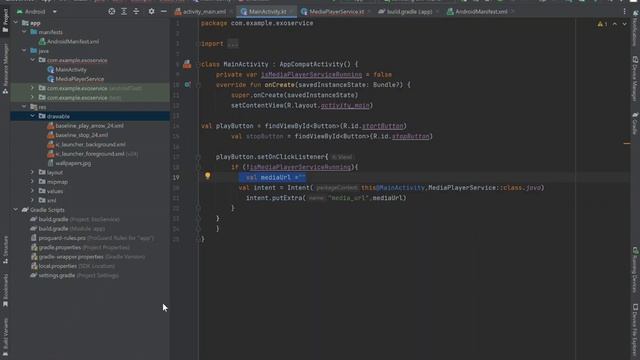
Task: Open the Bookmarks tool window
Action: click(5, 290)
